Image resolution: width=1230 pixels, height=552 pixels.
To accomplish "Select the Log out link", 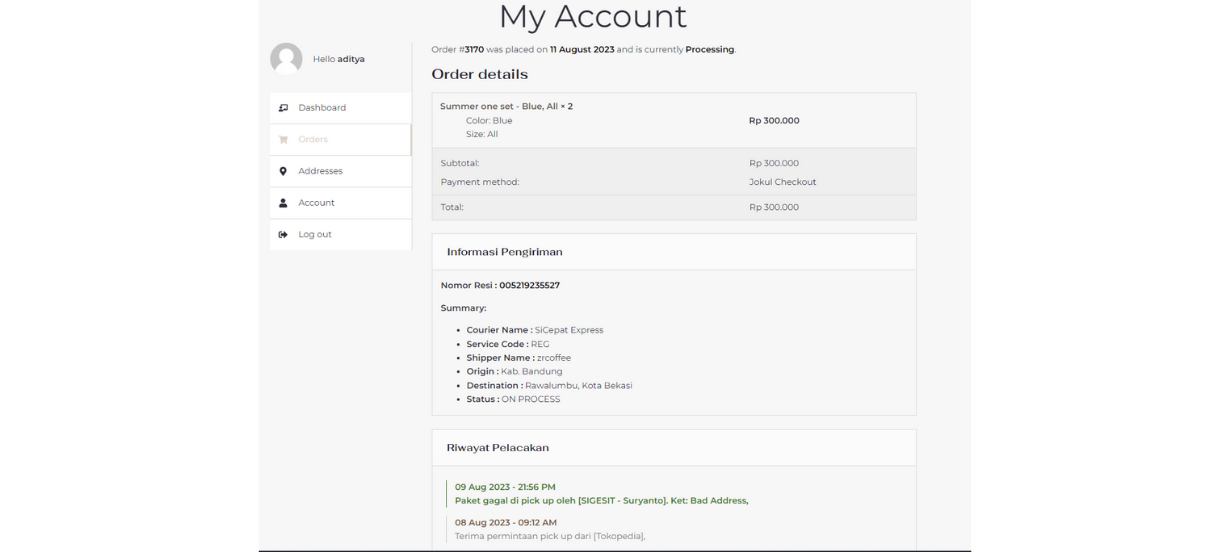I will click(x=315, y=235).
